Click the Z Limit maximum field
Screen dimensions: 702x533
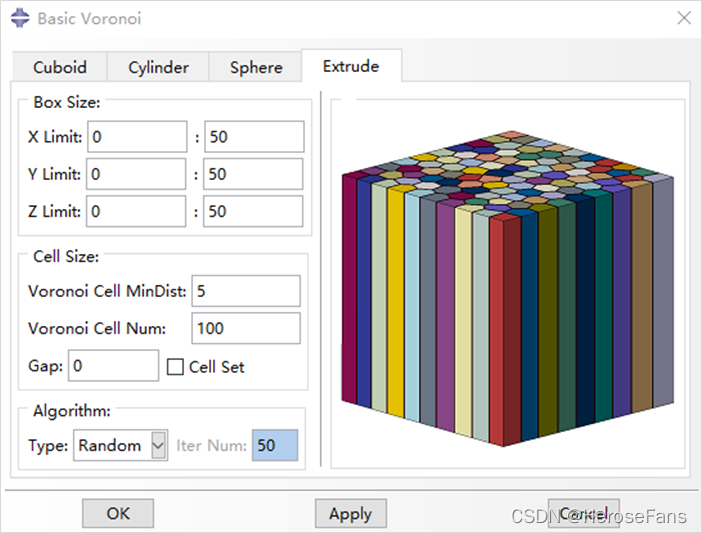253,211
